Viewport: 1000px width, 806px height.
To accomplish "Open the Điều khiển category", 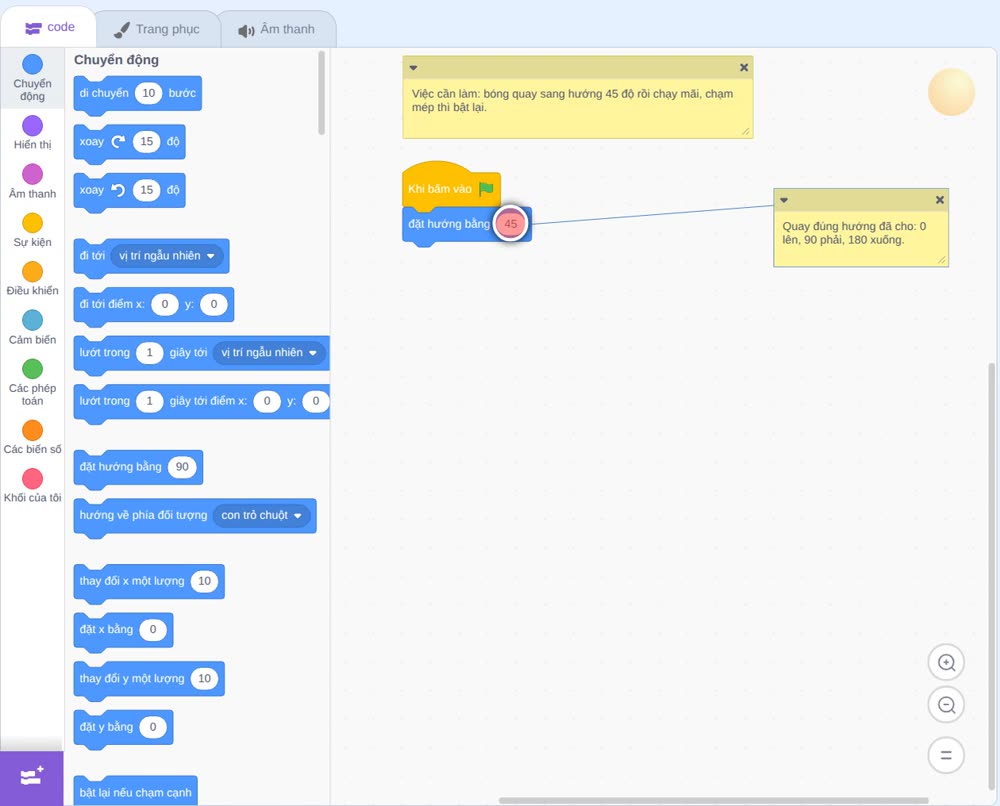I will pyautogui.click(x=33, y=279).
